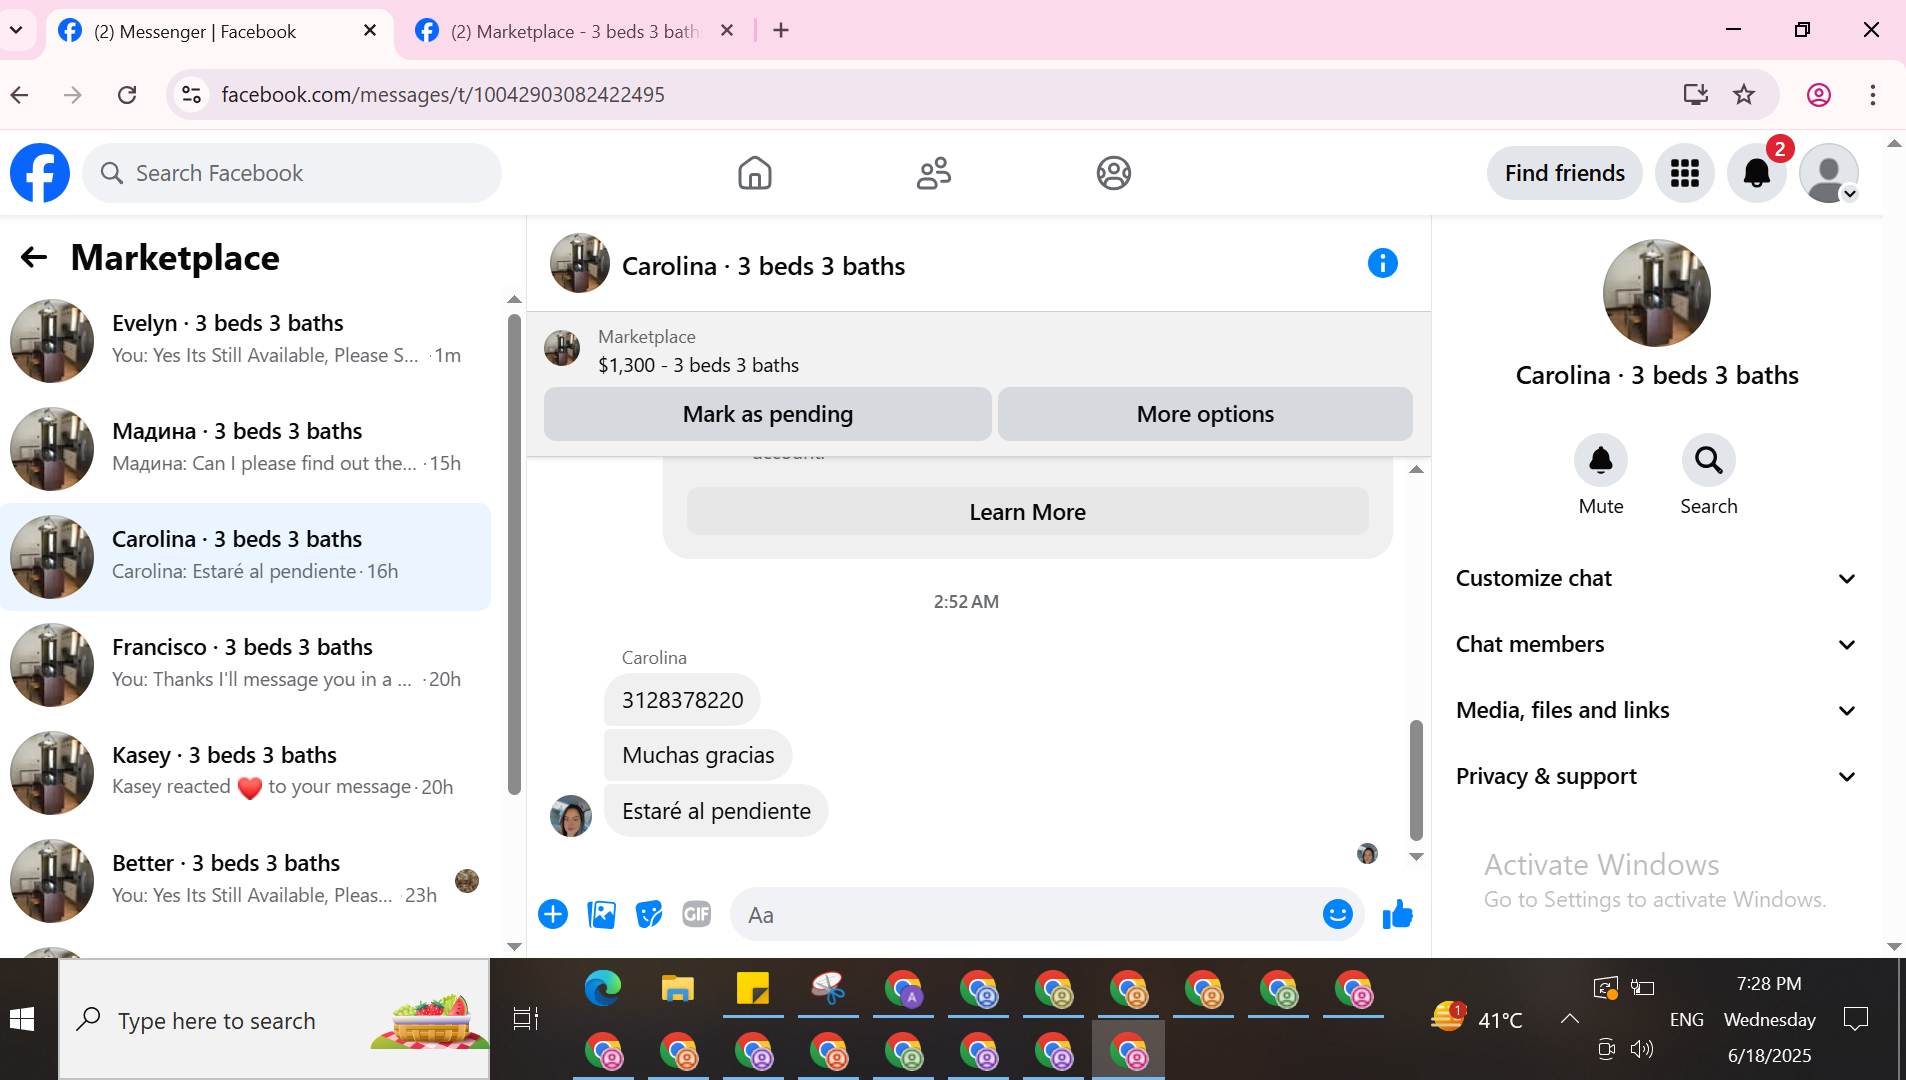This screenshot has width=1906, height=1080.
Task: Click the Learn More button
Action: click(1027, 512)
